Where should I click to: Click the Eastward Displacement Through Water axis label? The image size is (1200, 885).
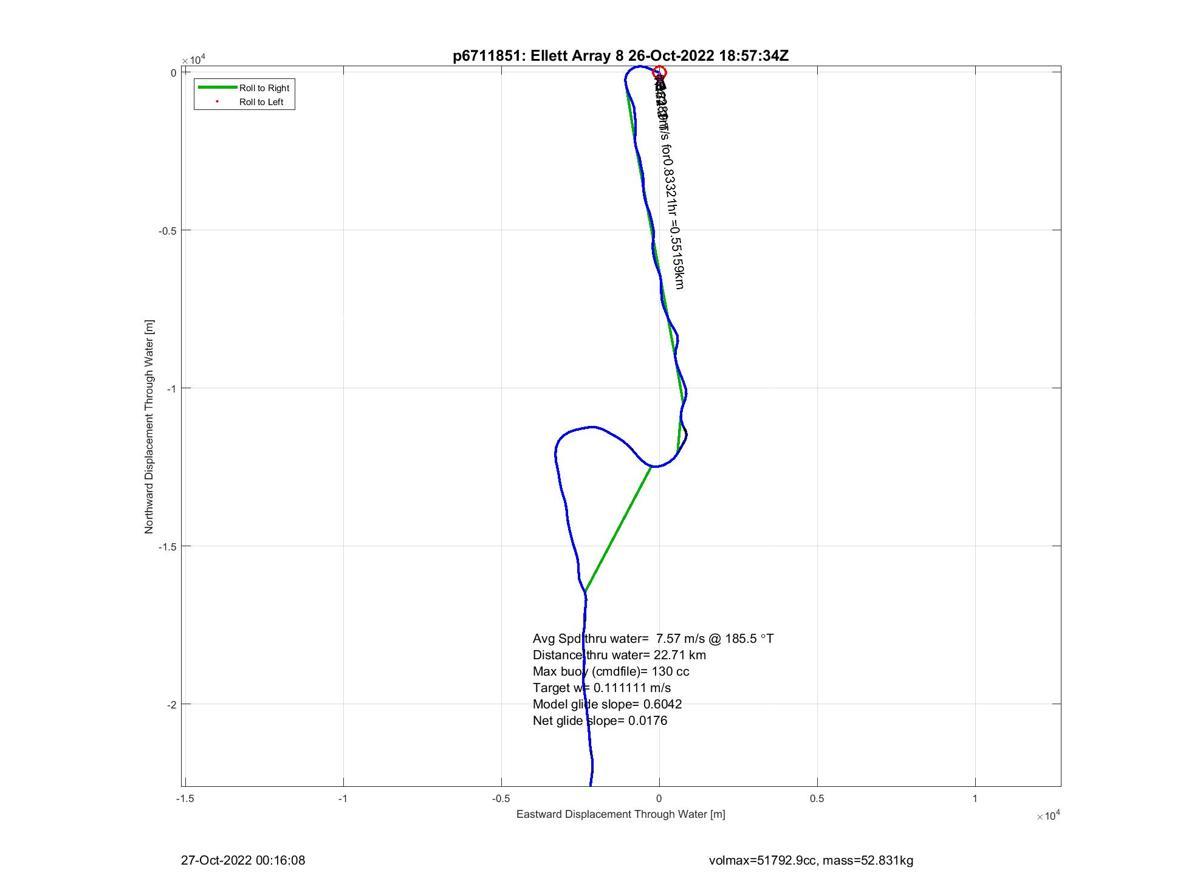tap(621, 814)
